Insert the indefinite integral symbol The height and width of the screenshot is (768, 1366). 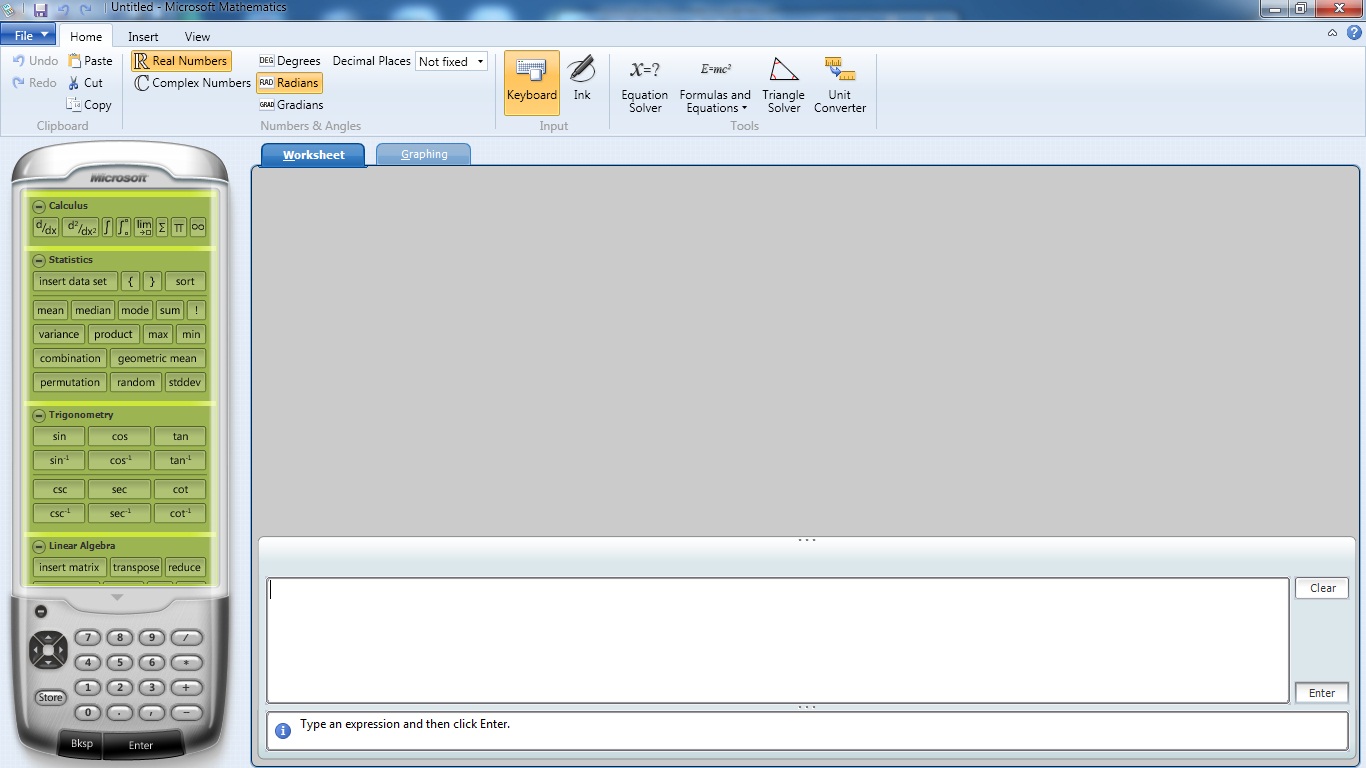(x=107, y=228)
